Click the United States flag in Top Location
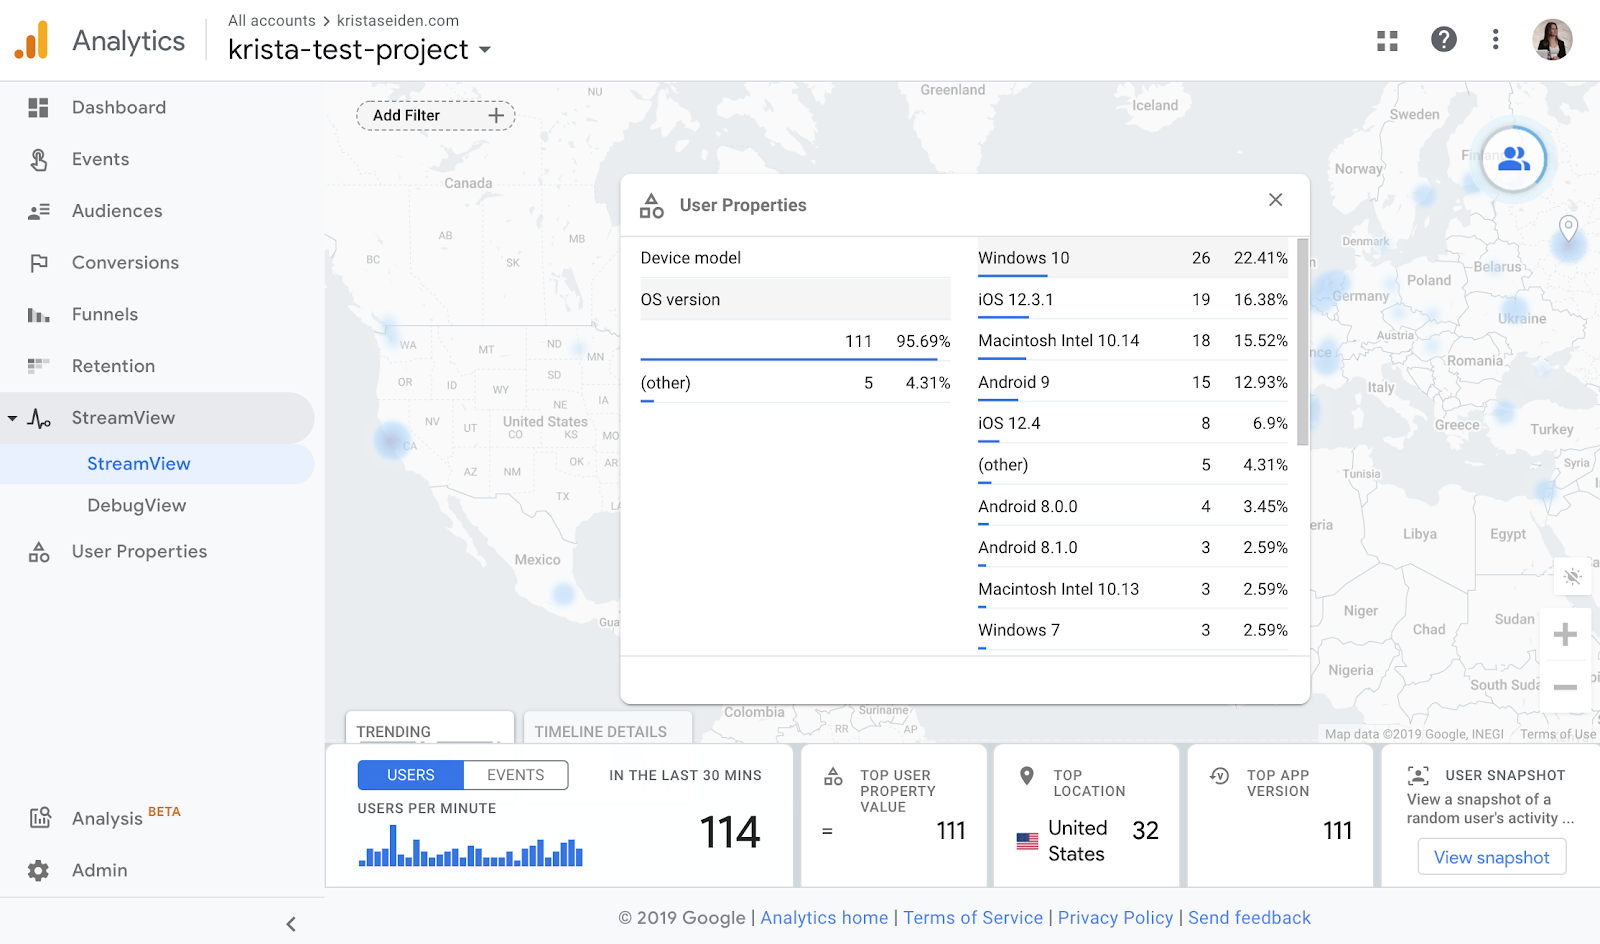This screenshot has height=944, width=1600. [1027, 841]
